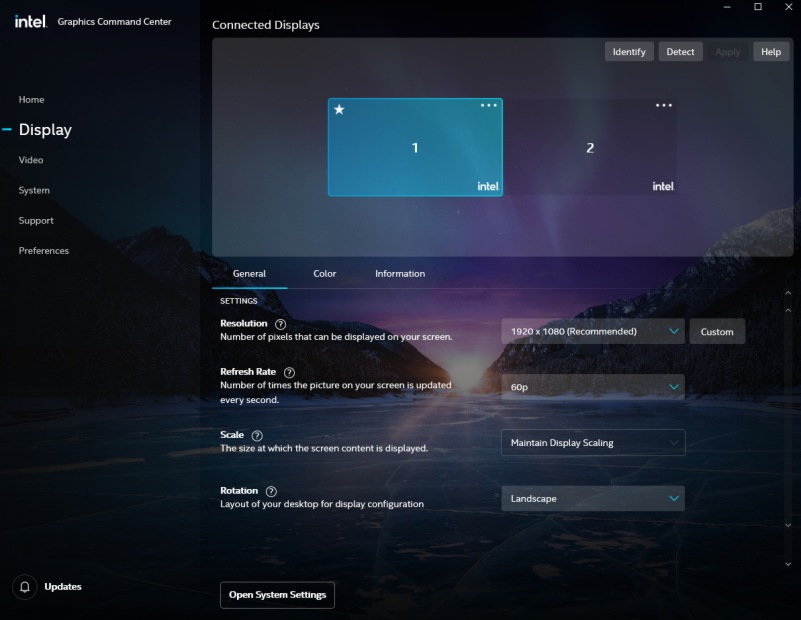
Task: Open the Video section in the sidebar
Action: tap(31, 160)
